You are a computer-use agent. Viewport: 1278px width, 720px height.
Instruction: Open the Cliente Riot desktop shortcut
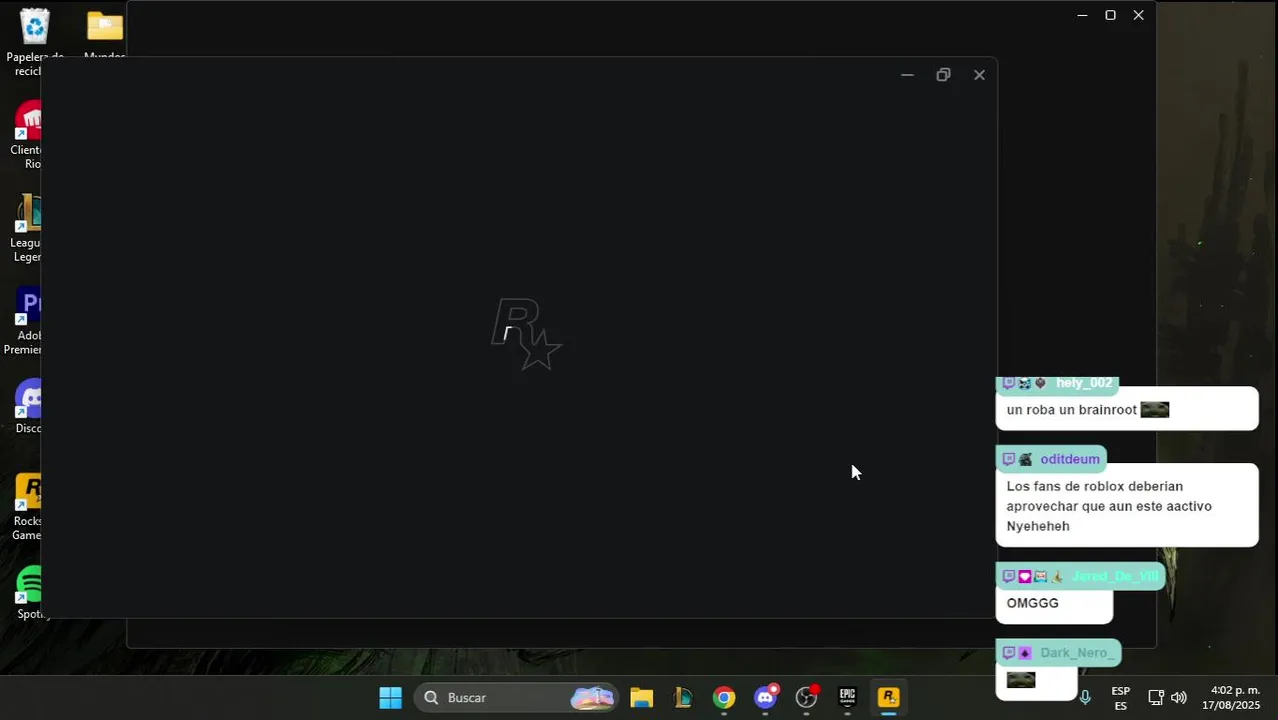click(28, 135)
